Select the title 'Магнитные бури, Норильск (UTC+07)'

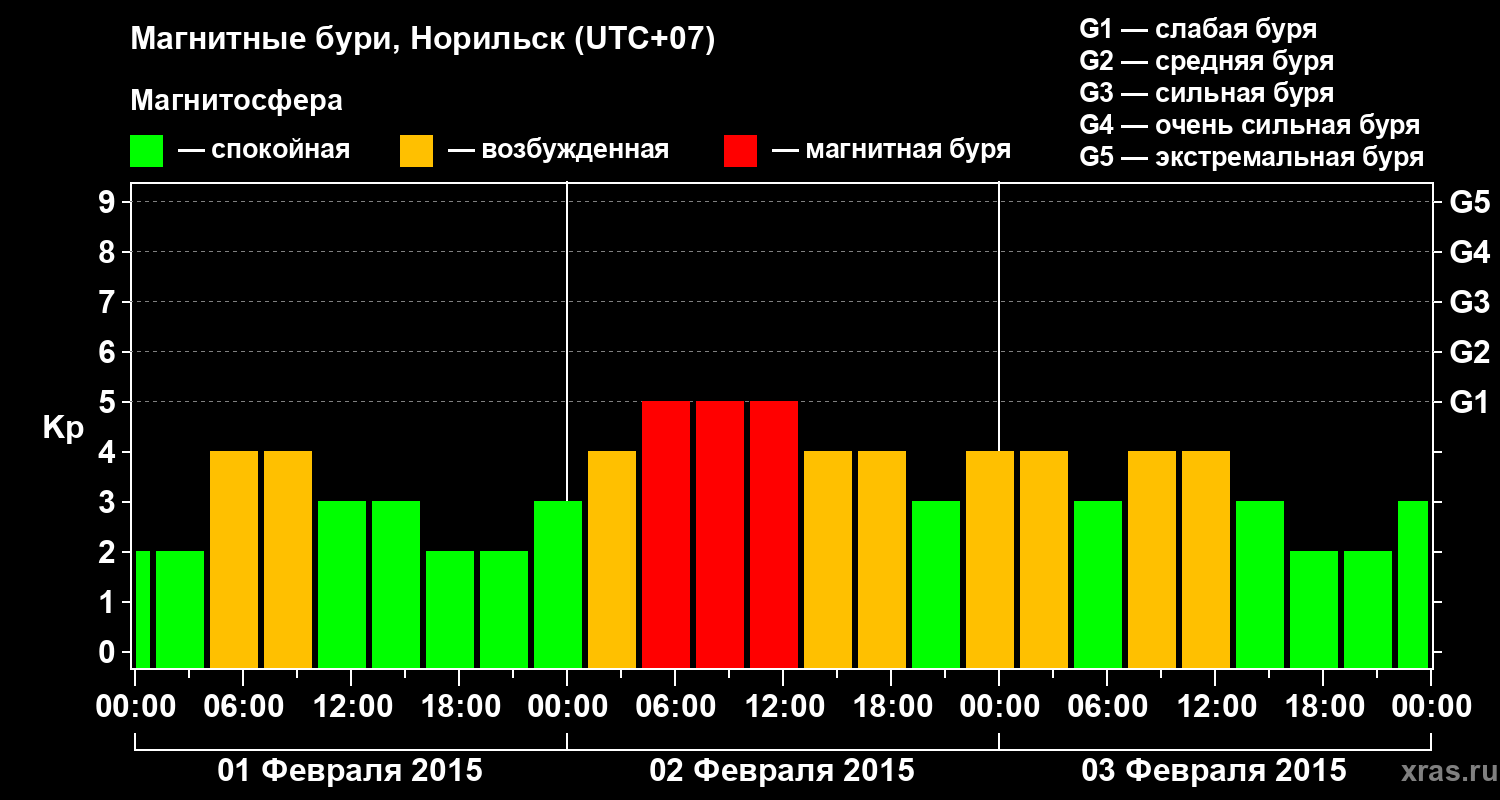[423, 40]
